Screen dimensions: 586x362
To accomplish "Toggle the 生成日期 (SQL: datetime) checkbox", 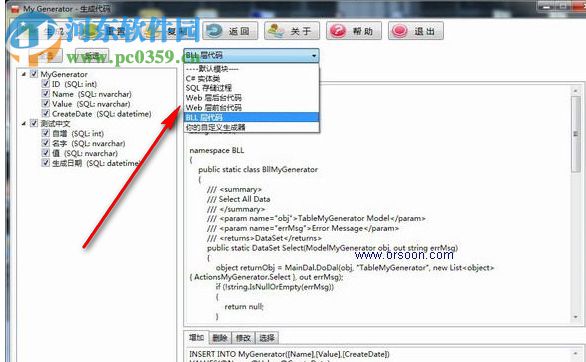I will (46, 163).
